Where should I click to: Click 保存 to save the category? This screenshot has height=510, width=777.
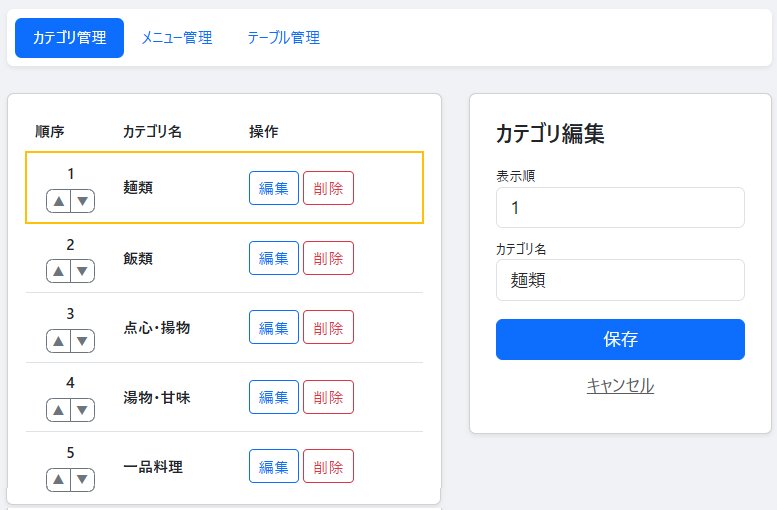point(620,339)
